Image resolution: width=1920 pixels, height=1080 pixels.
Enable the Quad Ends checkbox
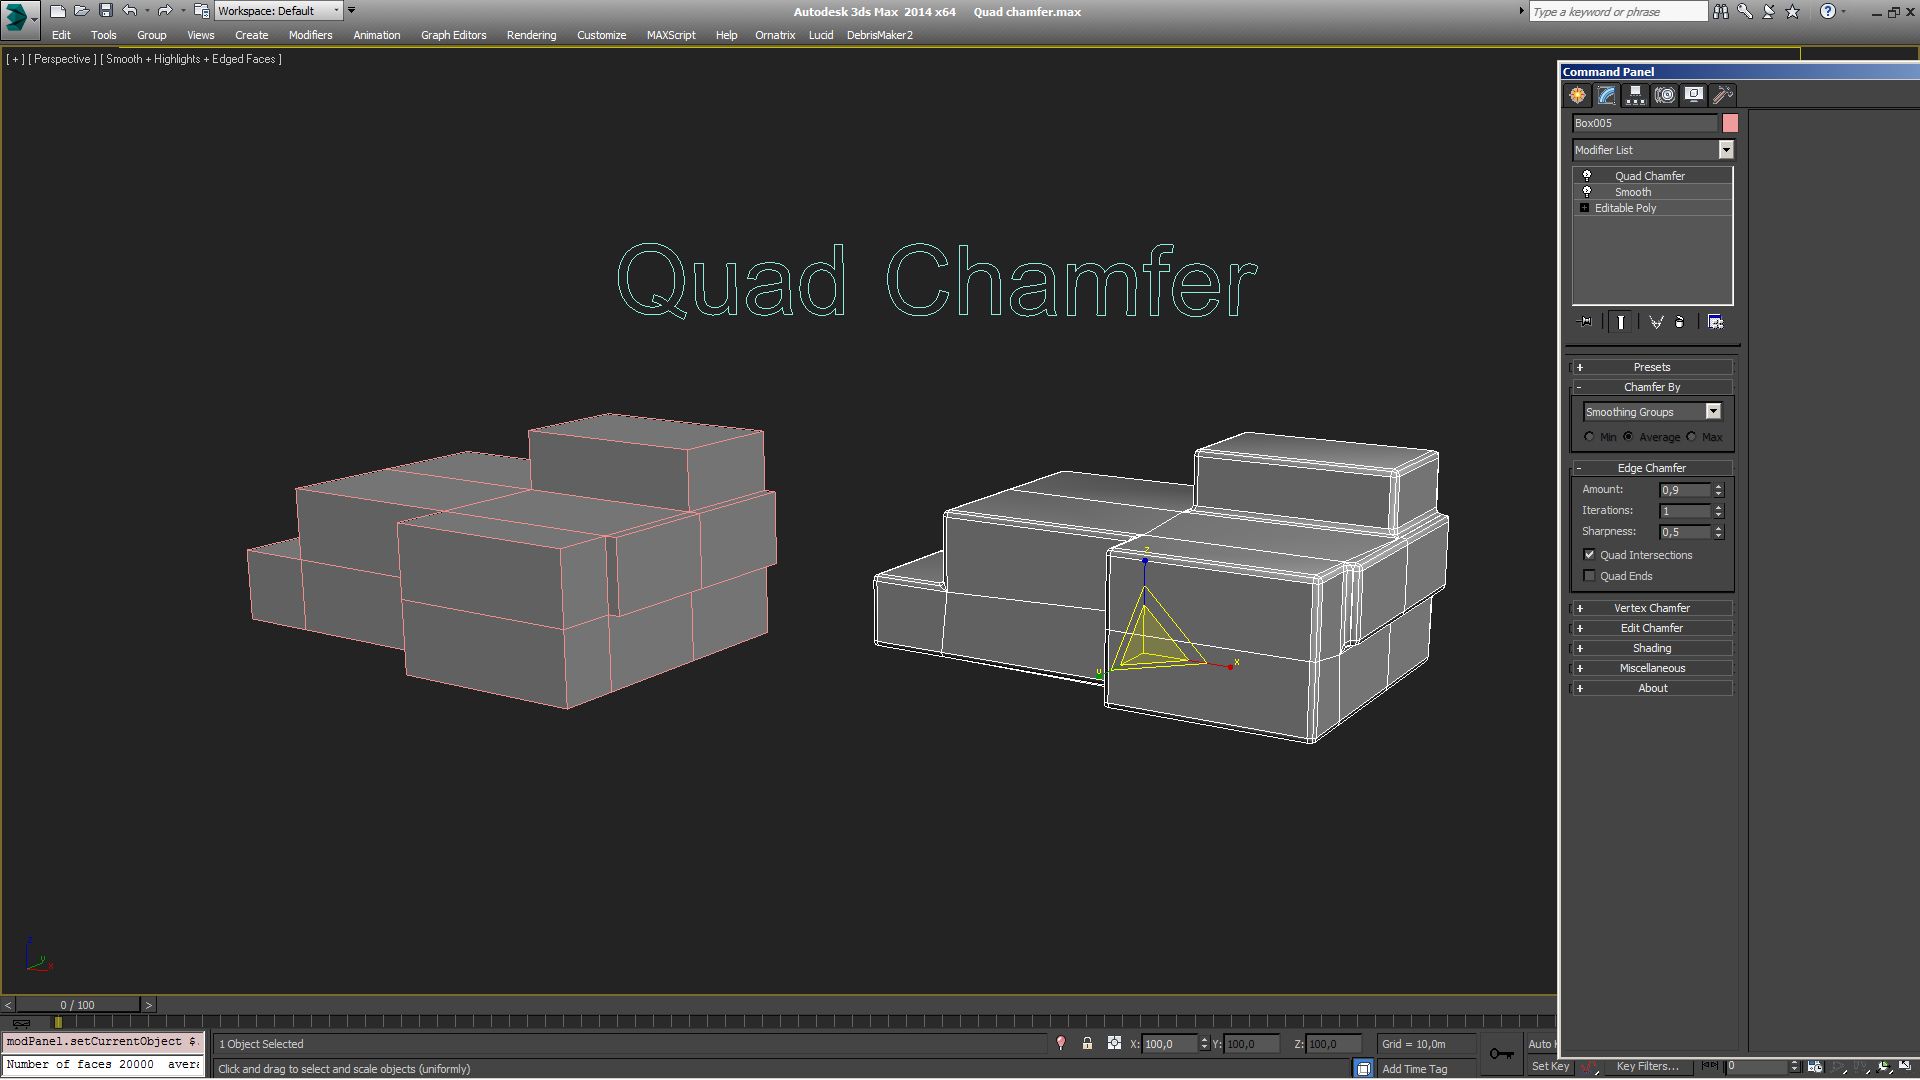(1589, 576)
